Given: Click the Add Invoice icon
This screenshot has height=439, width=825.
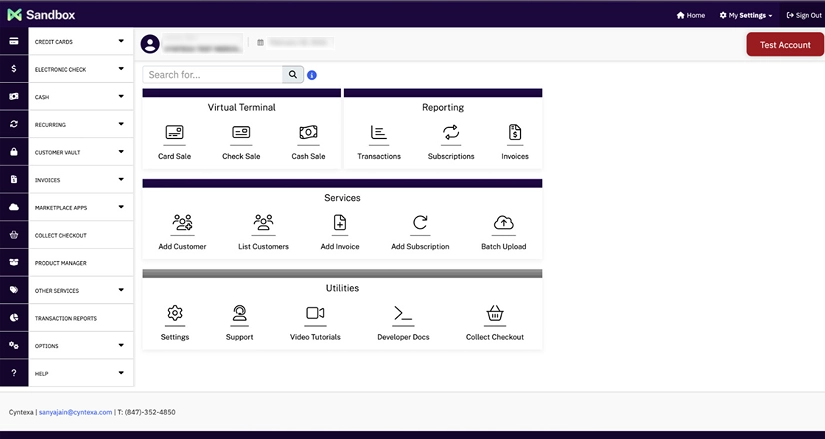Looking at the screenshot, I should pos(340,223).
